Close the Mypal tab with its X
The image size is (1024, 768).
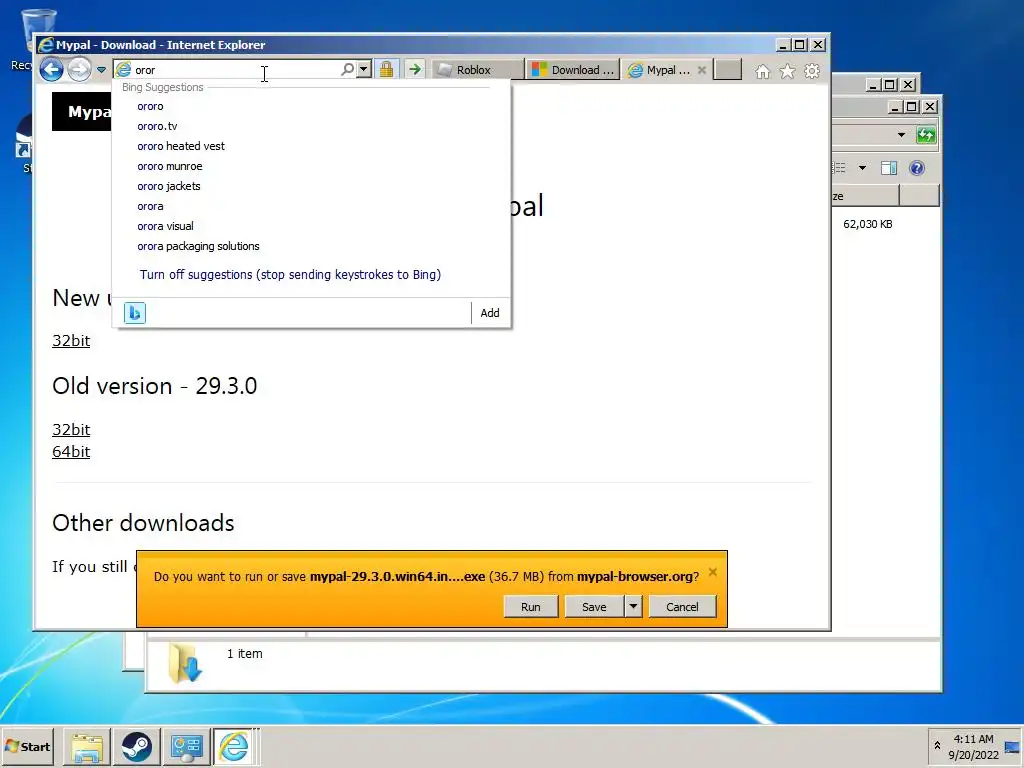(x=702, y=70)
